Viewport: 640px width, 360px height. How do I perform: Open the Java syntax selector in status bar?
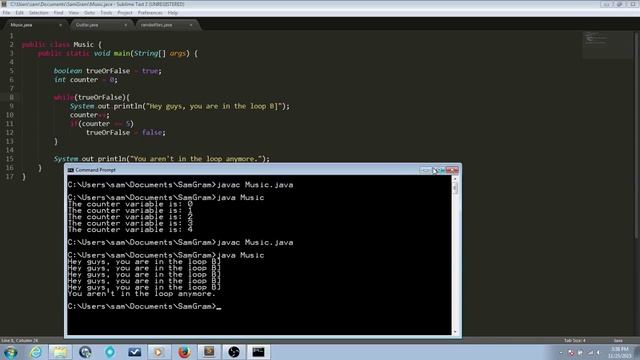pyautogui.click(x=618, y=340)
